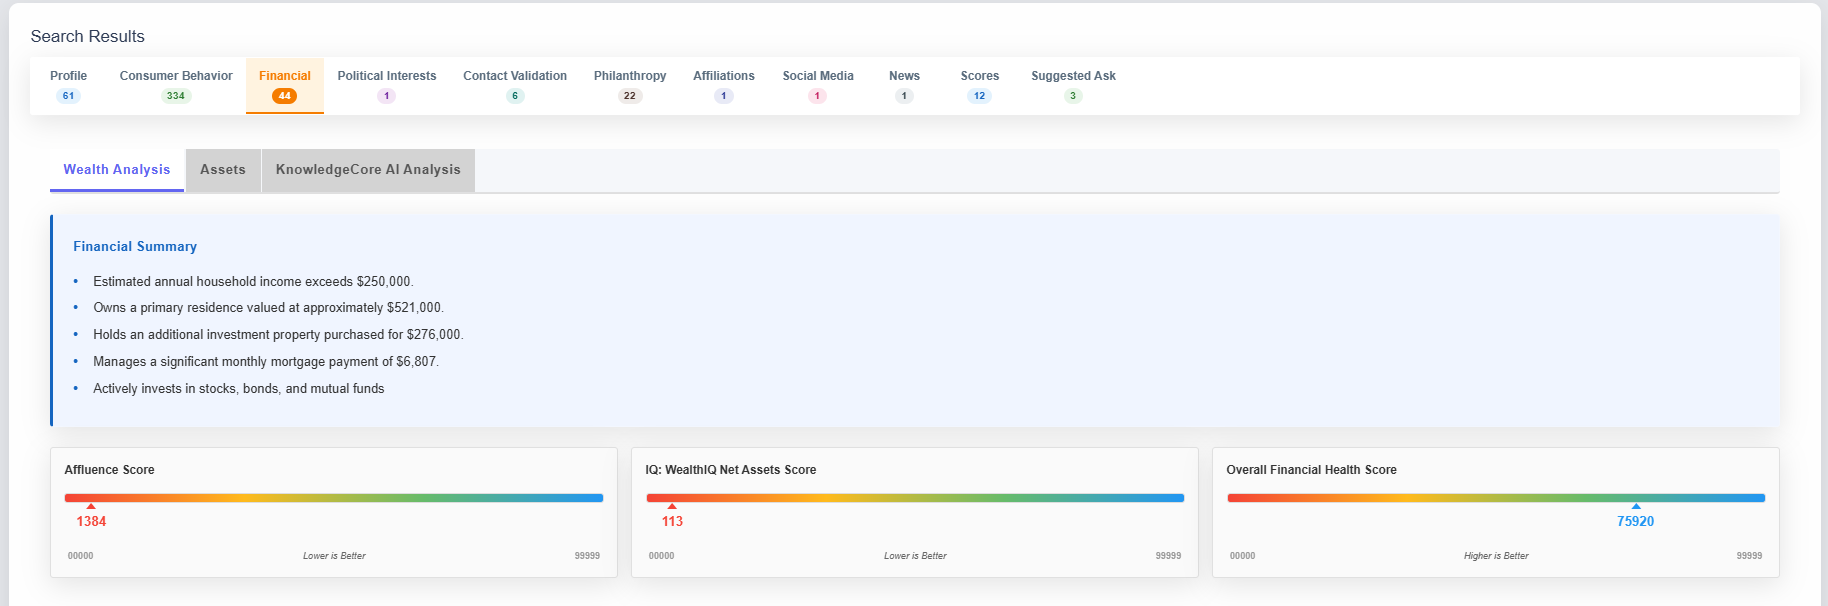This screenshot has height=606, width=1828.
Task: Open the Political Interests tab
Action: 387,85
